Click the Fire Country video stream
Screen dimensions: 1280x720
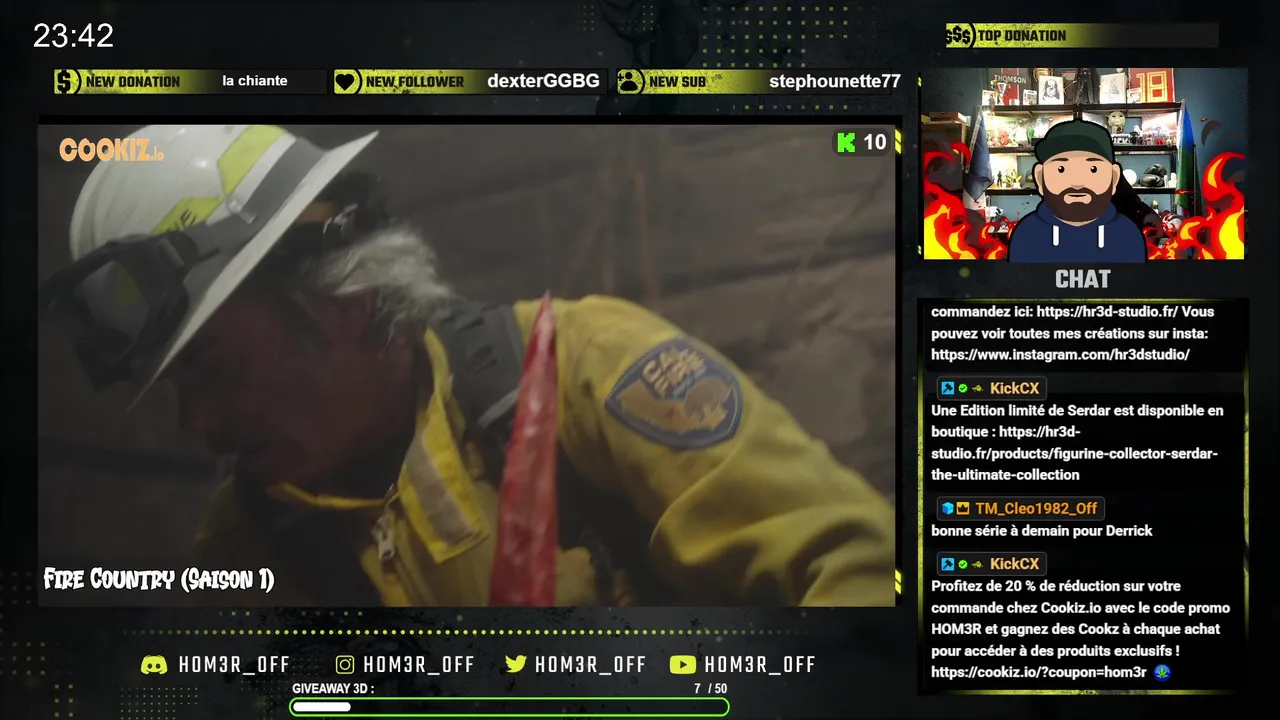click(467, 365)
